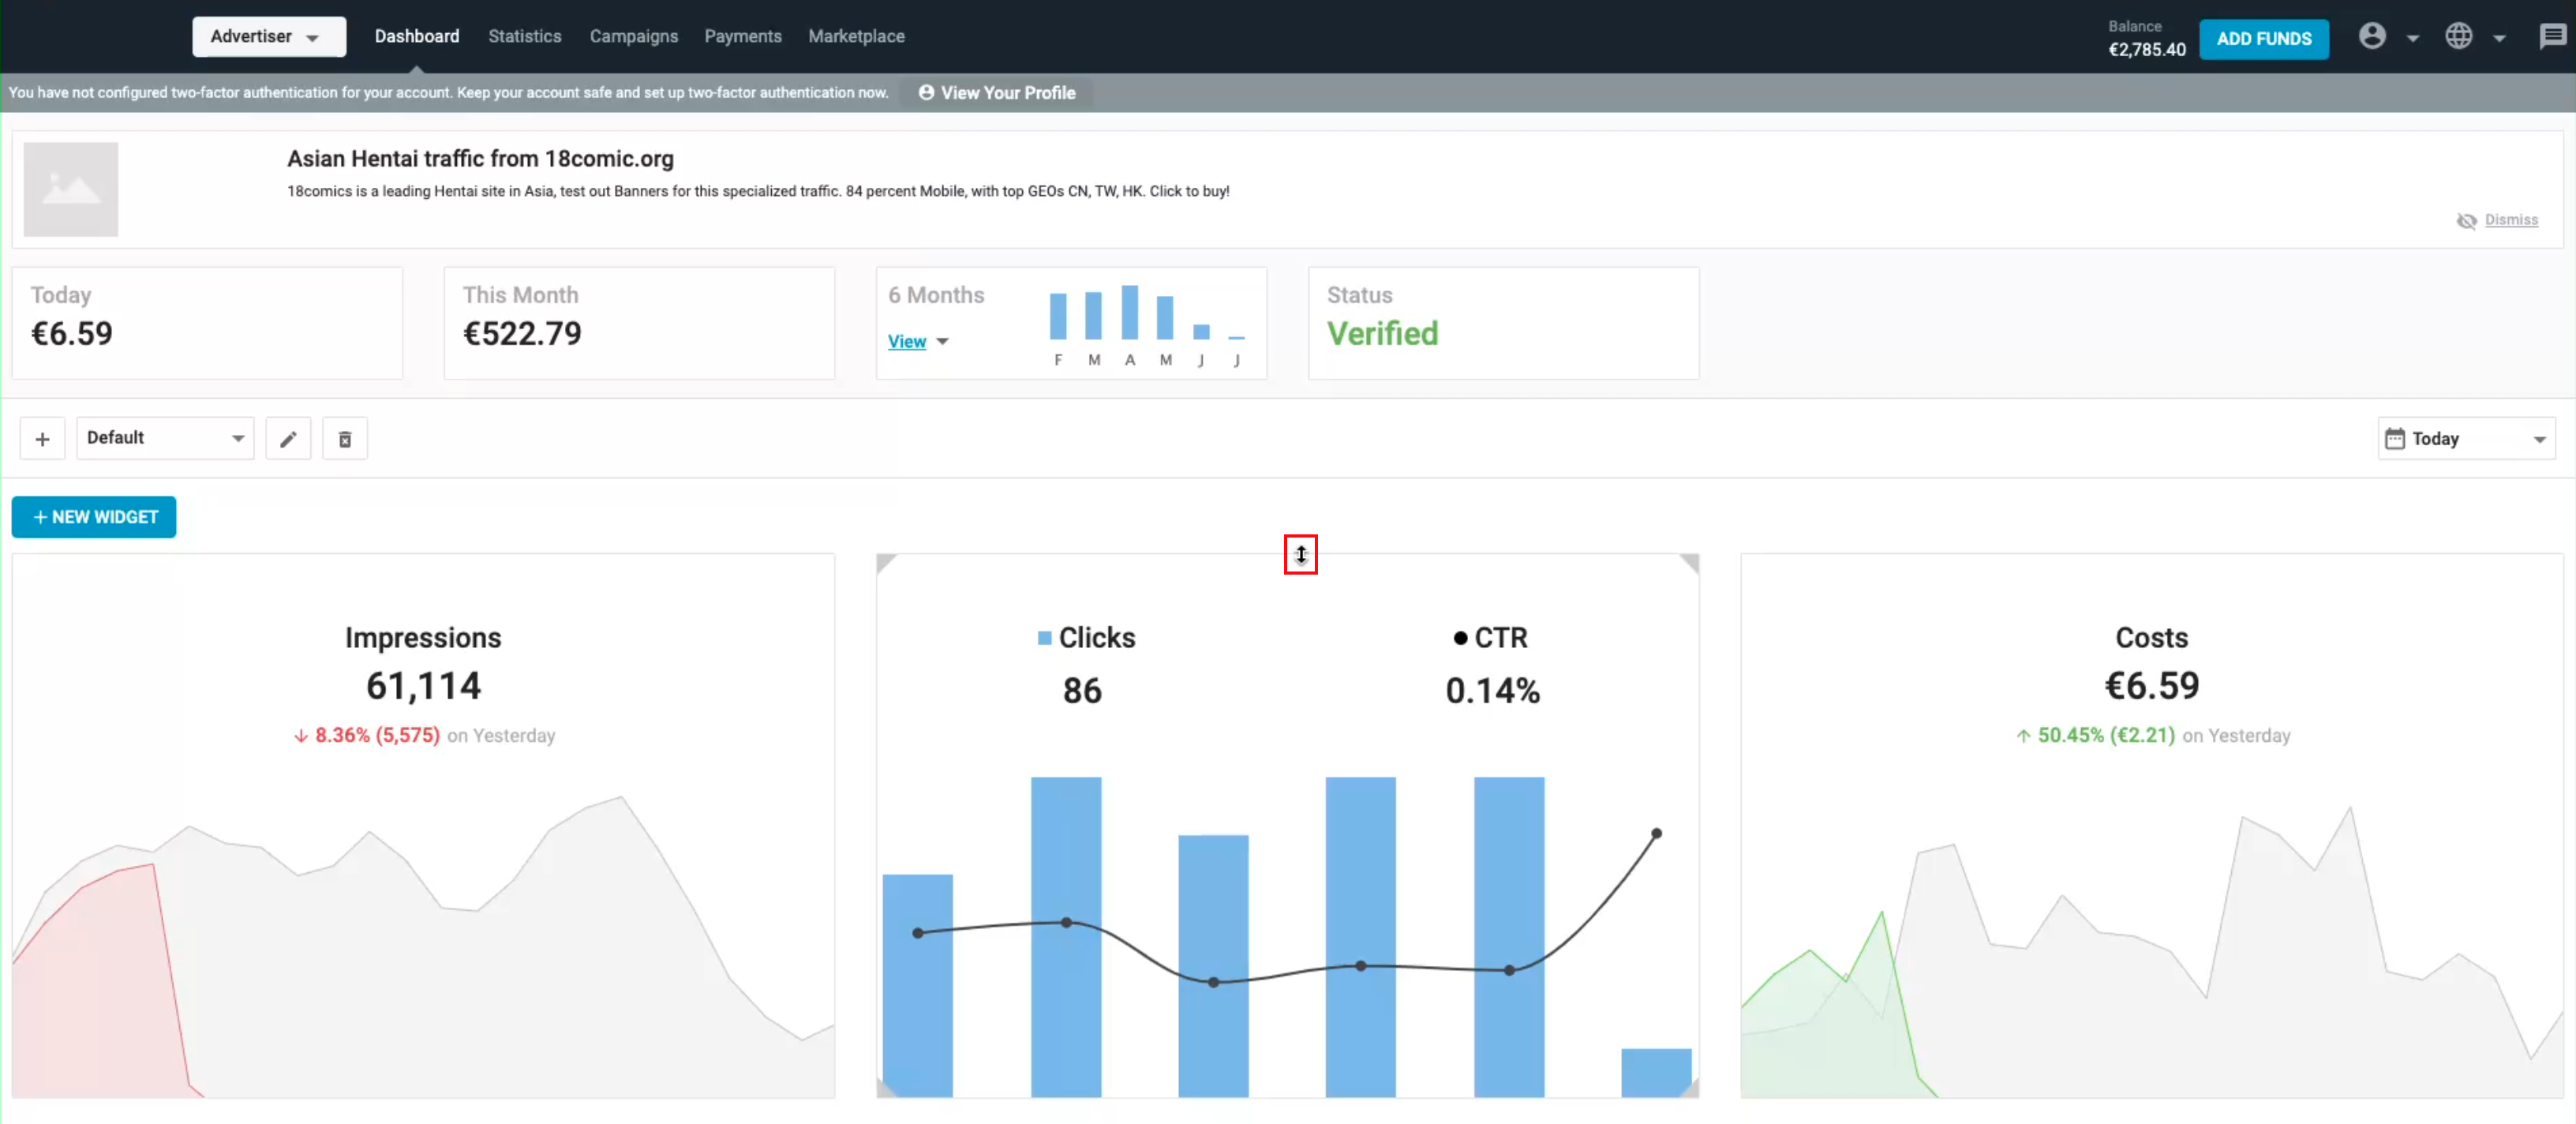This screenshot has height=1124, width=2576.
Task: Go to the Statistics tab
Action: [x=524, y=37]
